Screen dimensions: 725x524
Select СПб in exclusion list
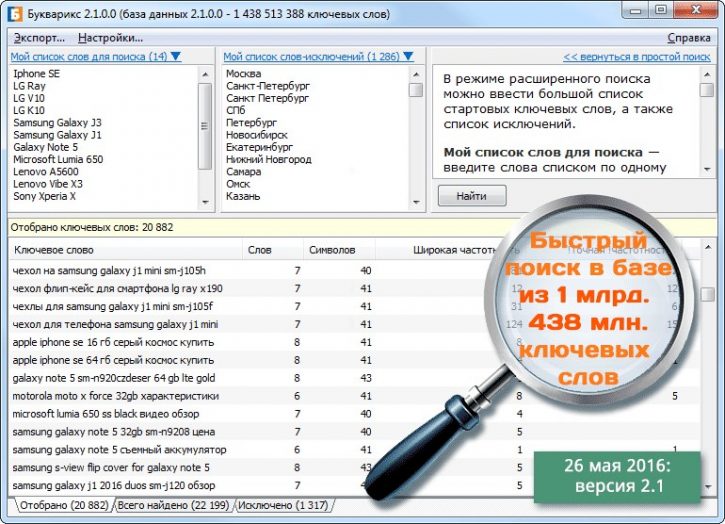point(235,111)
